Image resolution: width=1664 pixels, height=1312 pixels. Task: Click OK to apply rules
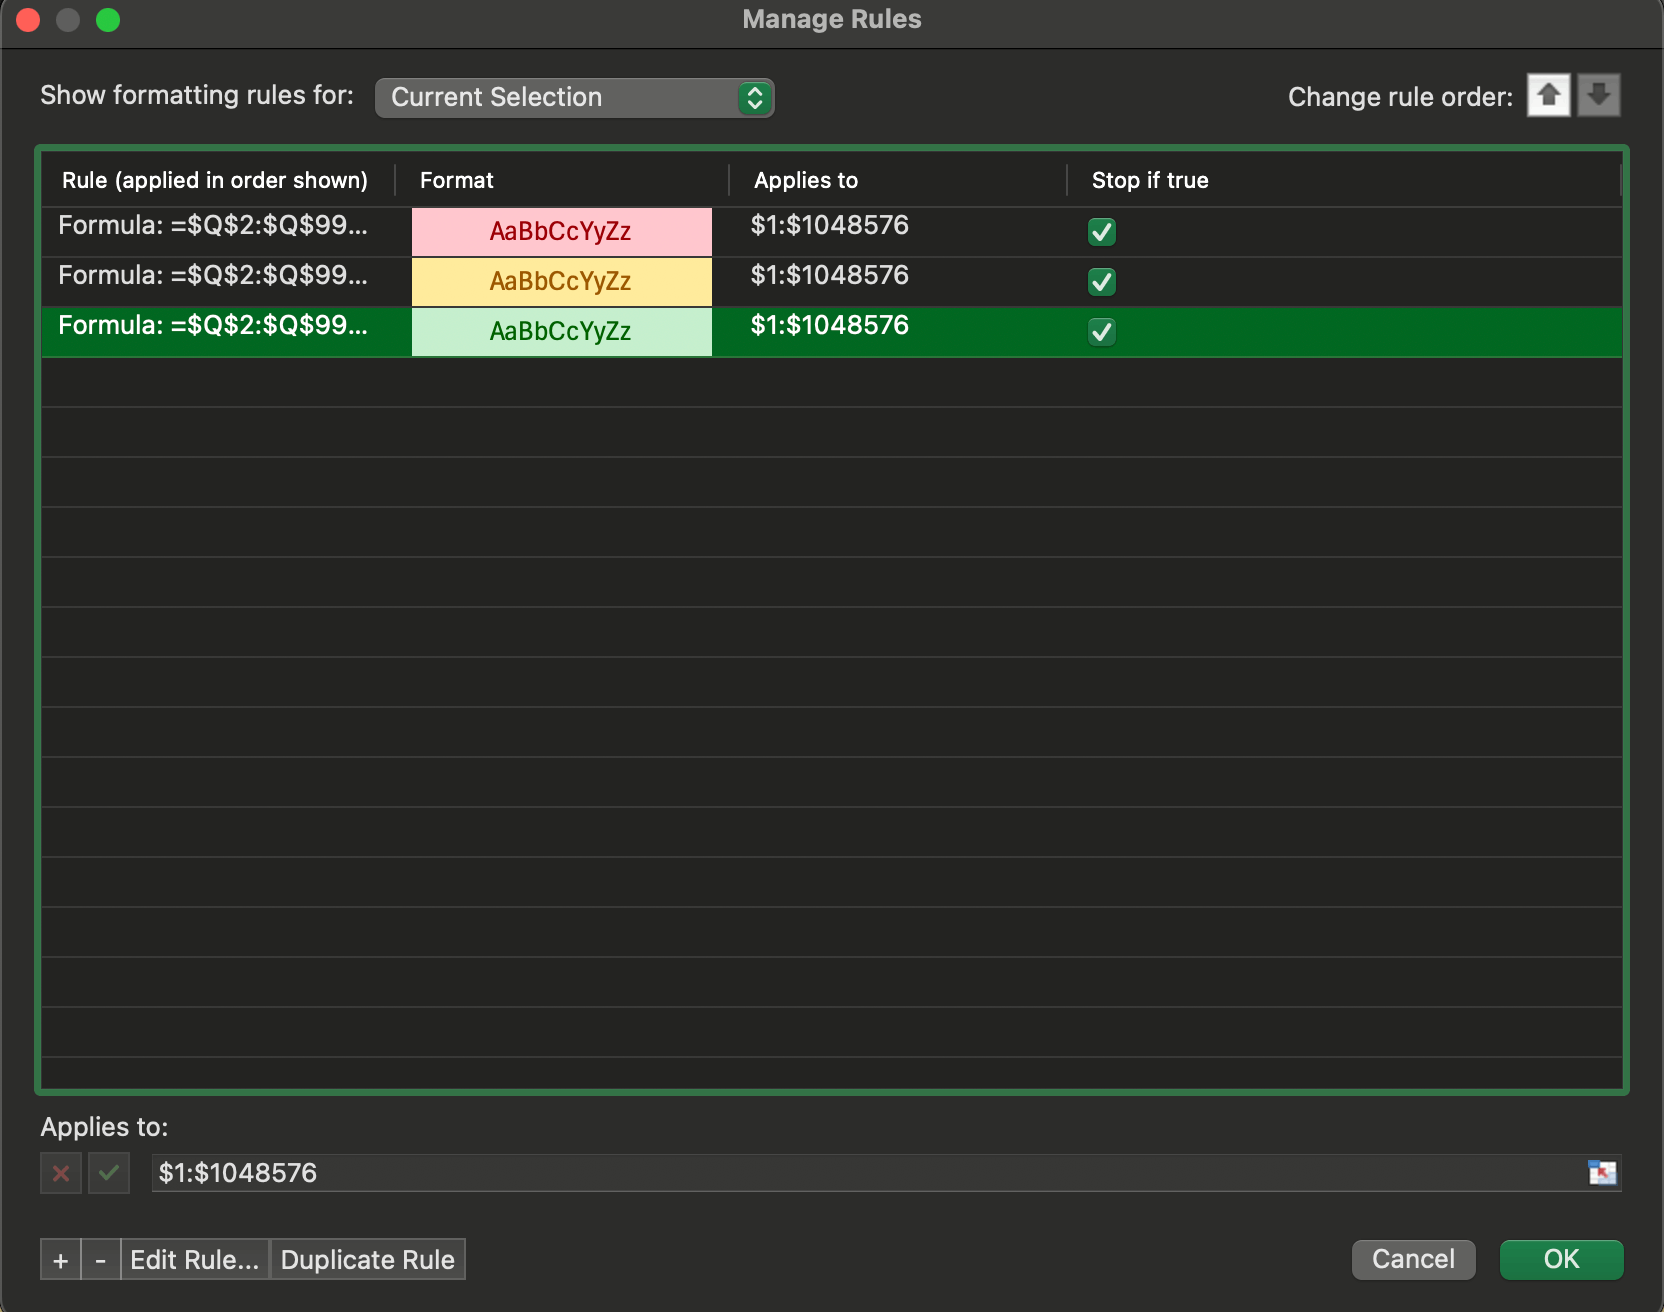point(1561,1259)
